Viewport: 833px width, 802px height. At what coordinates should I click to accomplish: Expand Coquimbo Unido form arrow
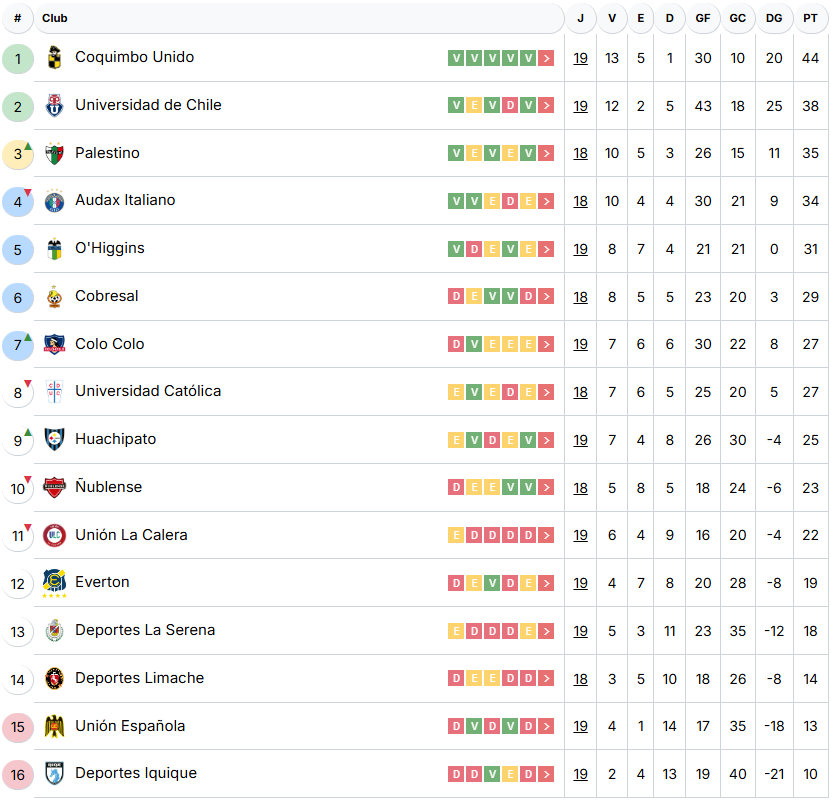click(x=546, y=58)
